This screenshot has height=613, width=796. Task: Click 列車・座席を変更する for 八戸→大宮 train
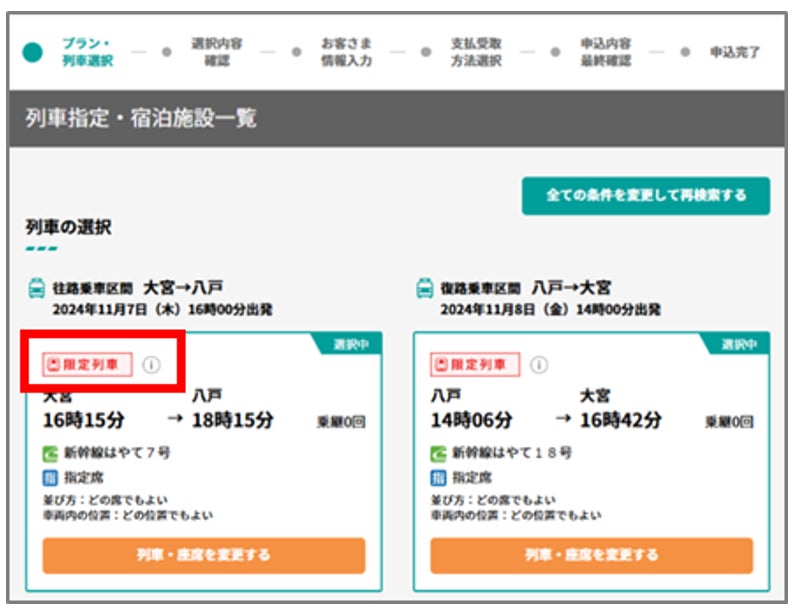coord(591,555)
